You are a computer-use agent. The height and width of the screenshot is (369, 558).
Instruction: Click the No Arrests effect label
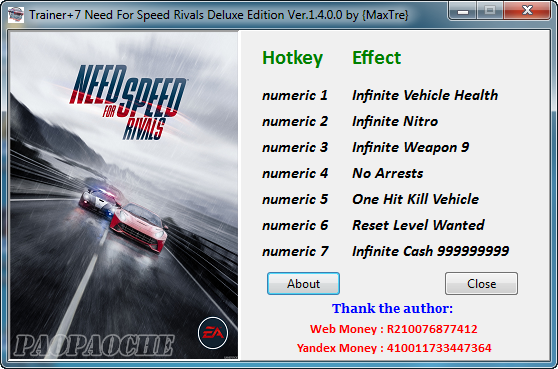[x=388, y=173]
